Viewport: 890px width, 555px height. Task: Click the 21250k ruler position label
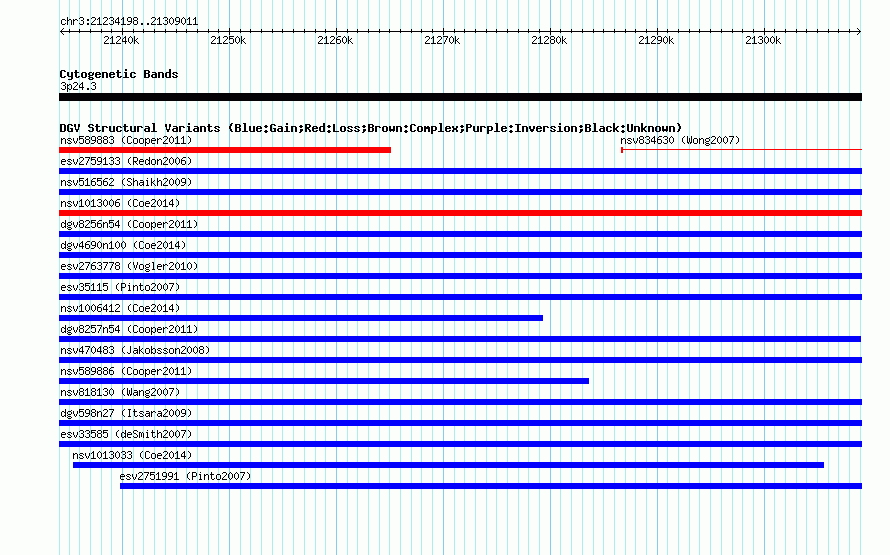click(x=228, y=40)
